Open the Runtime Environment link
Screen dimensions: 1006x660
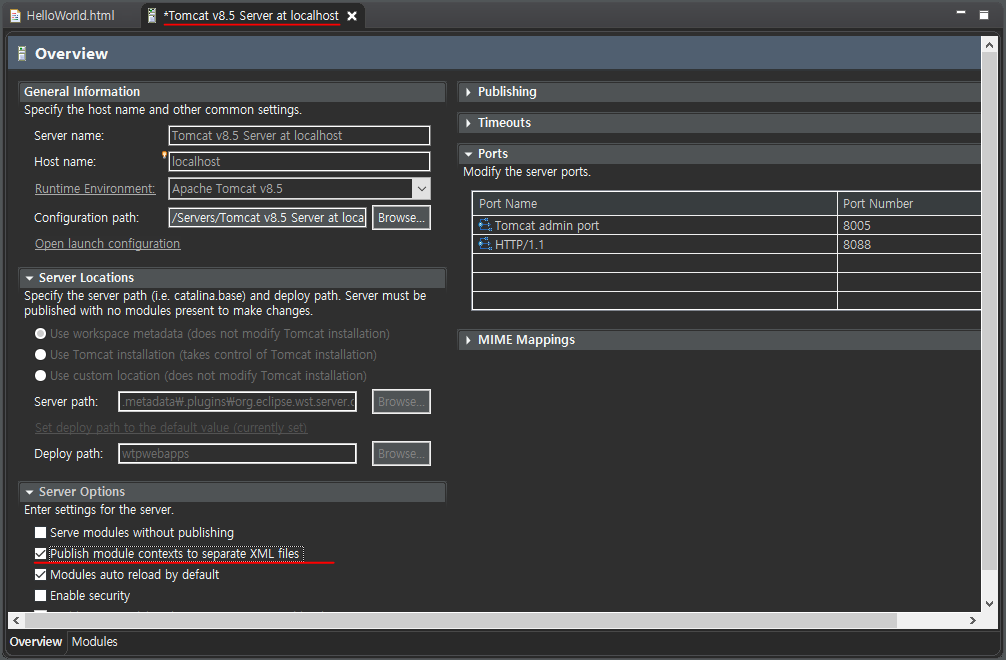[95, 189]
